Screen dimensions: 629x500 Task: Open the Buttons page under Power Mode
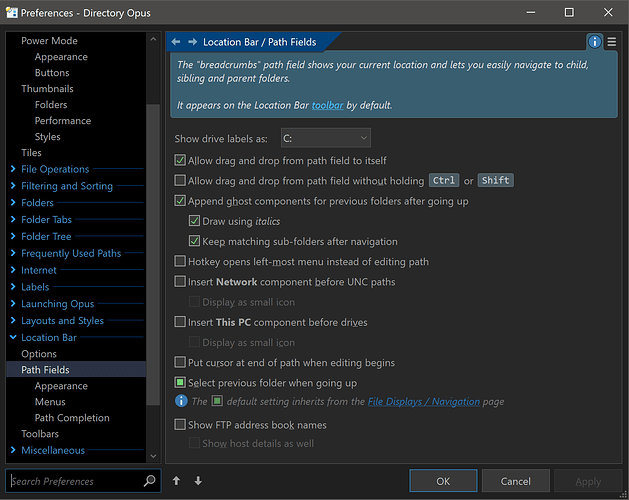coord(52,73)
